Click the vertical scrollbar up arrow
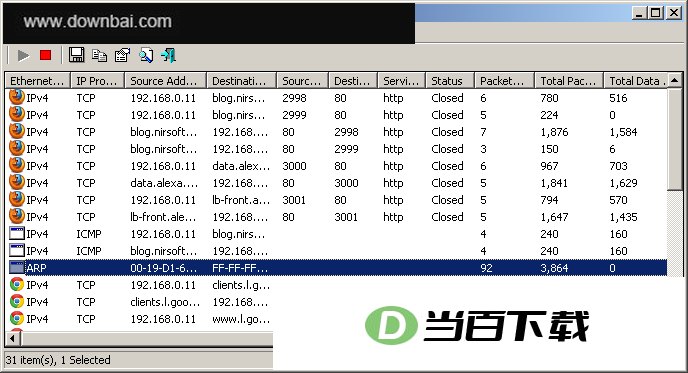Screen dimensions: 688x373 click(675, 80)
